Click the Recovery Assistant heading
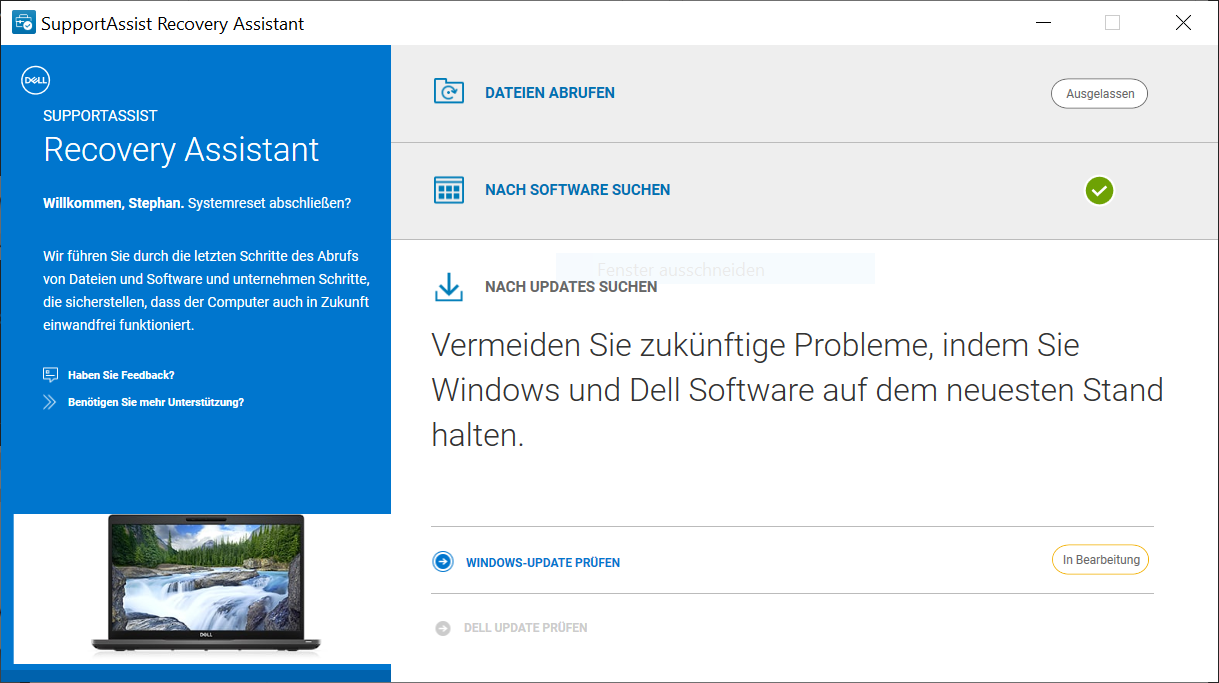This screenshot has height=683, width=1219. tap(181, 150)
